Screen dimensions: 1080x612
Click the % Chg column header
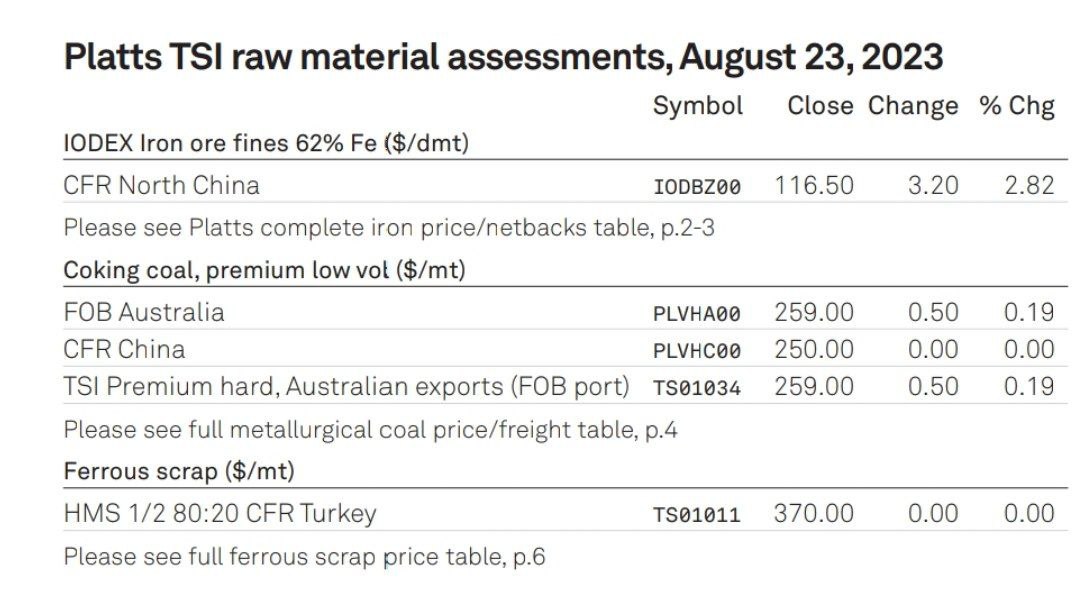pyautogui.click(x=1016, y=106)
